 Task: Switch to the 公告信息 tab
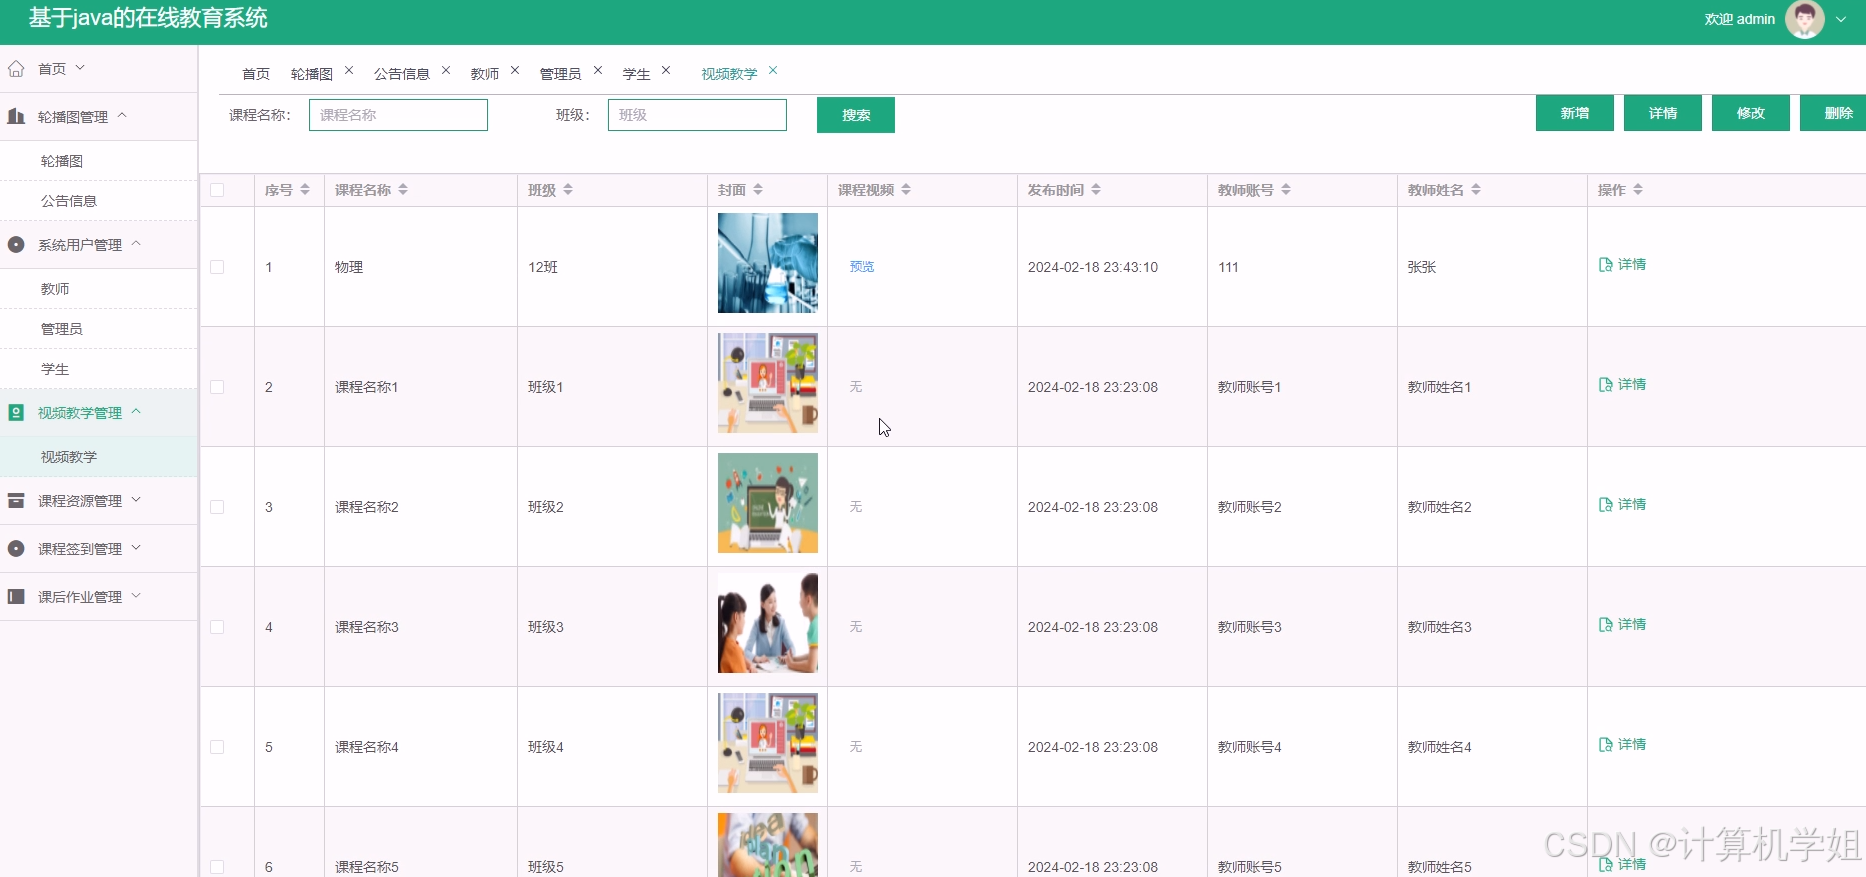pos(402,74)
